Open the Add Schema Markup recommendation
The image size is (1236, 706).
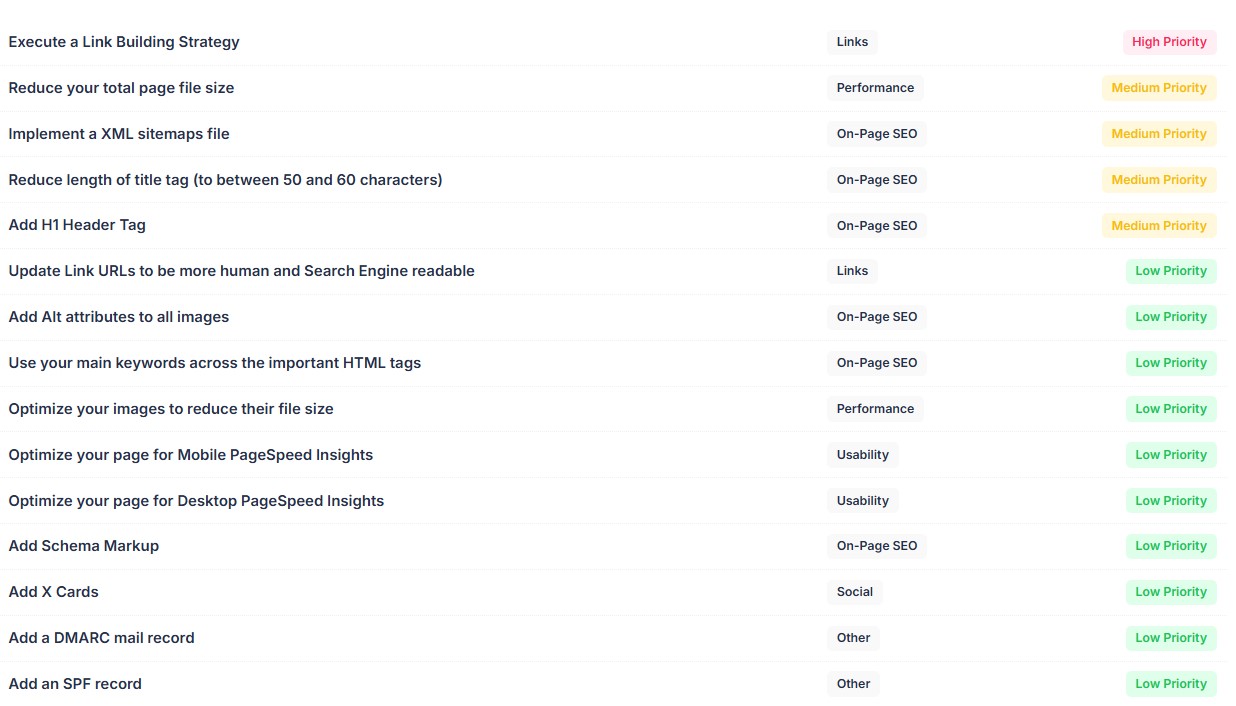coord(84,546)
